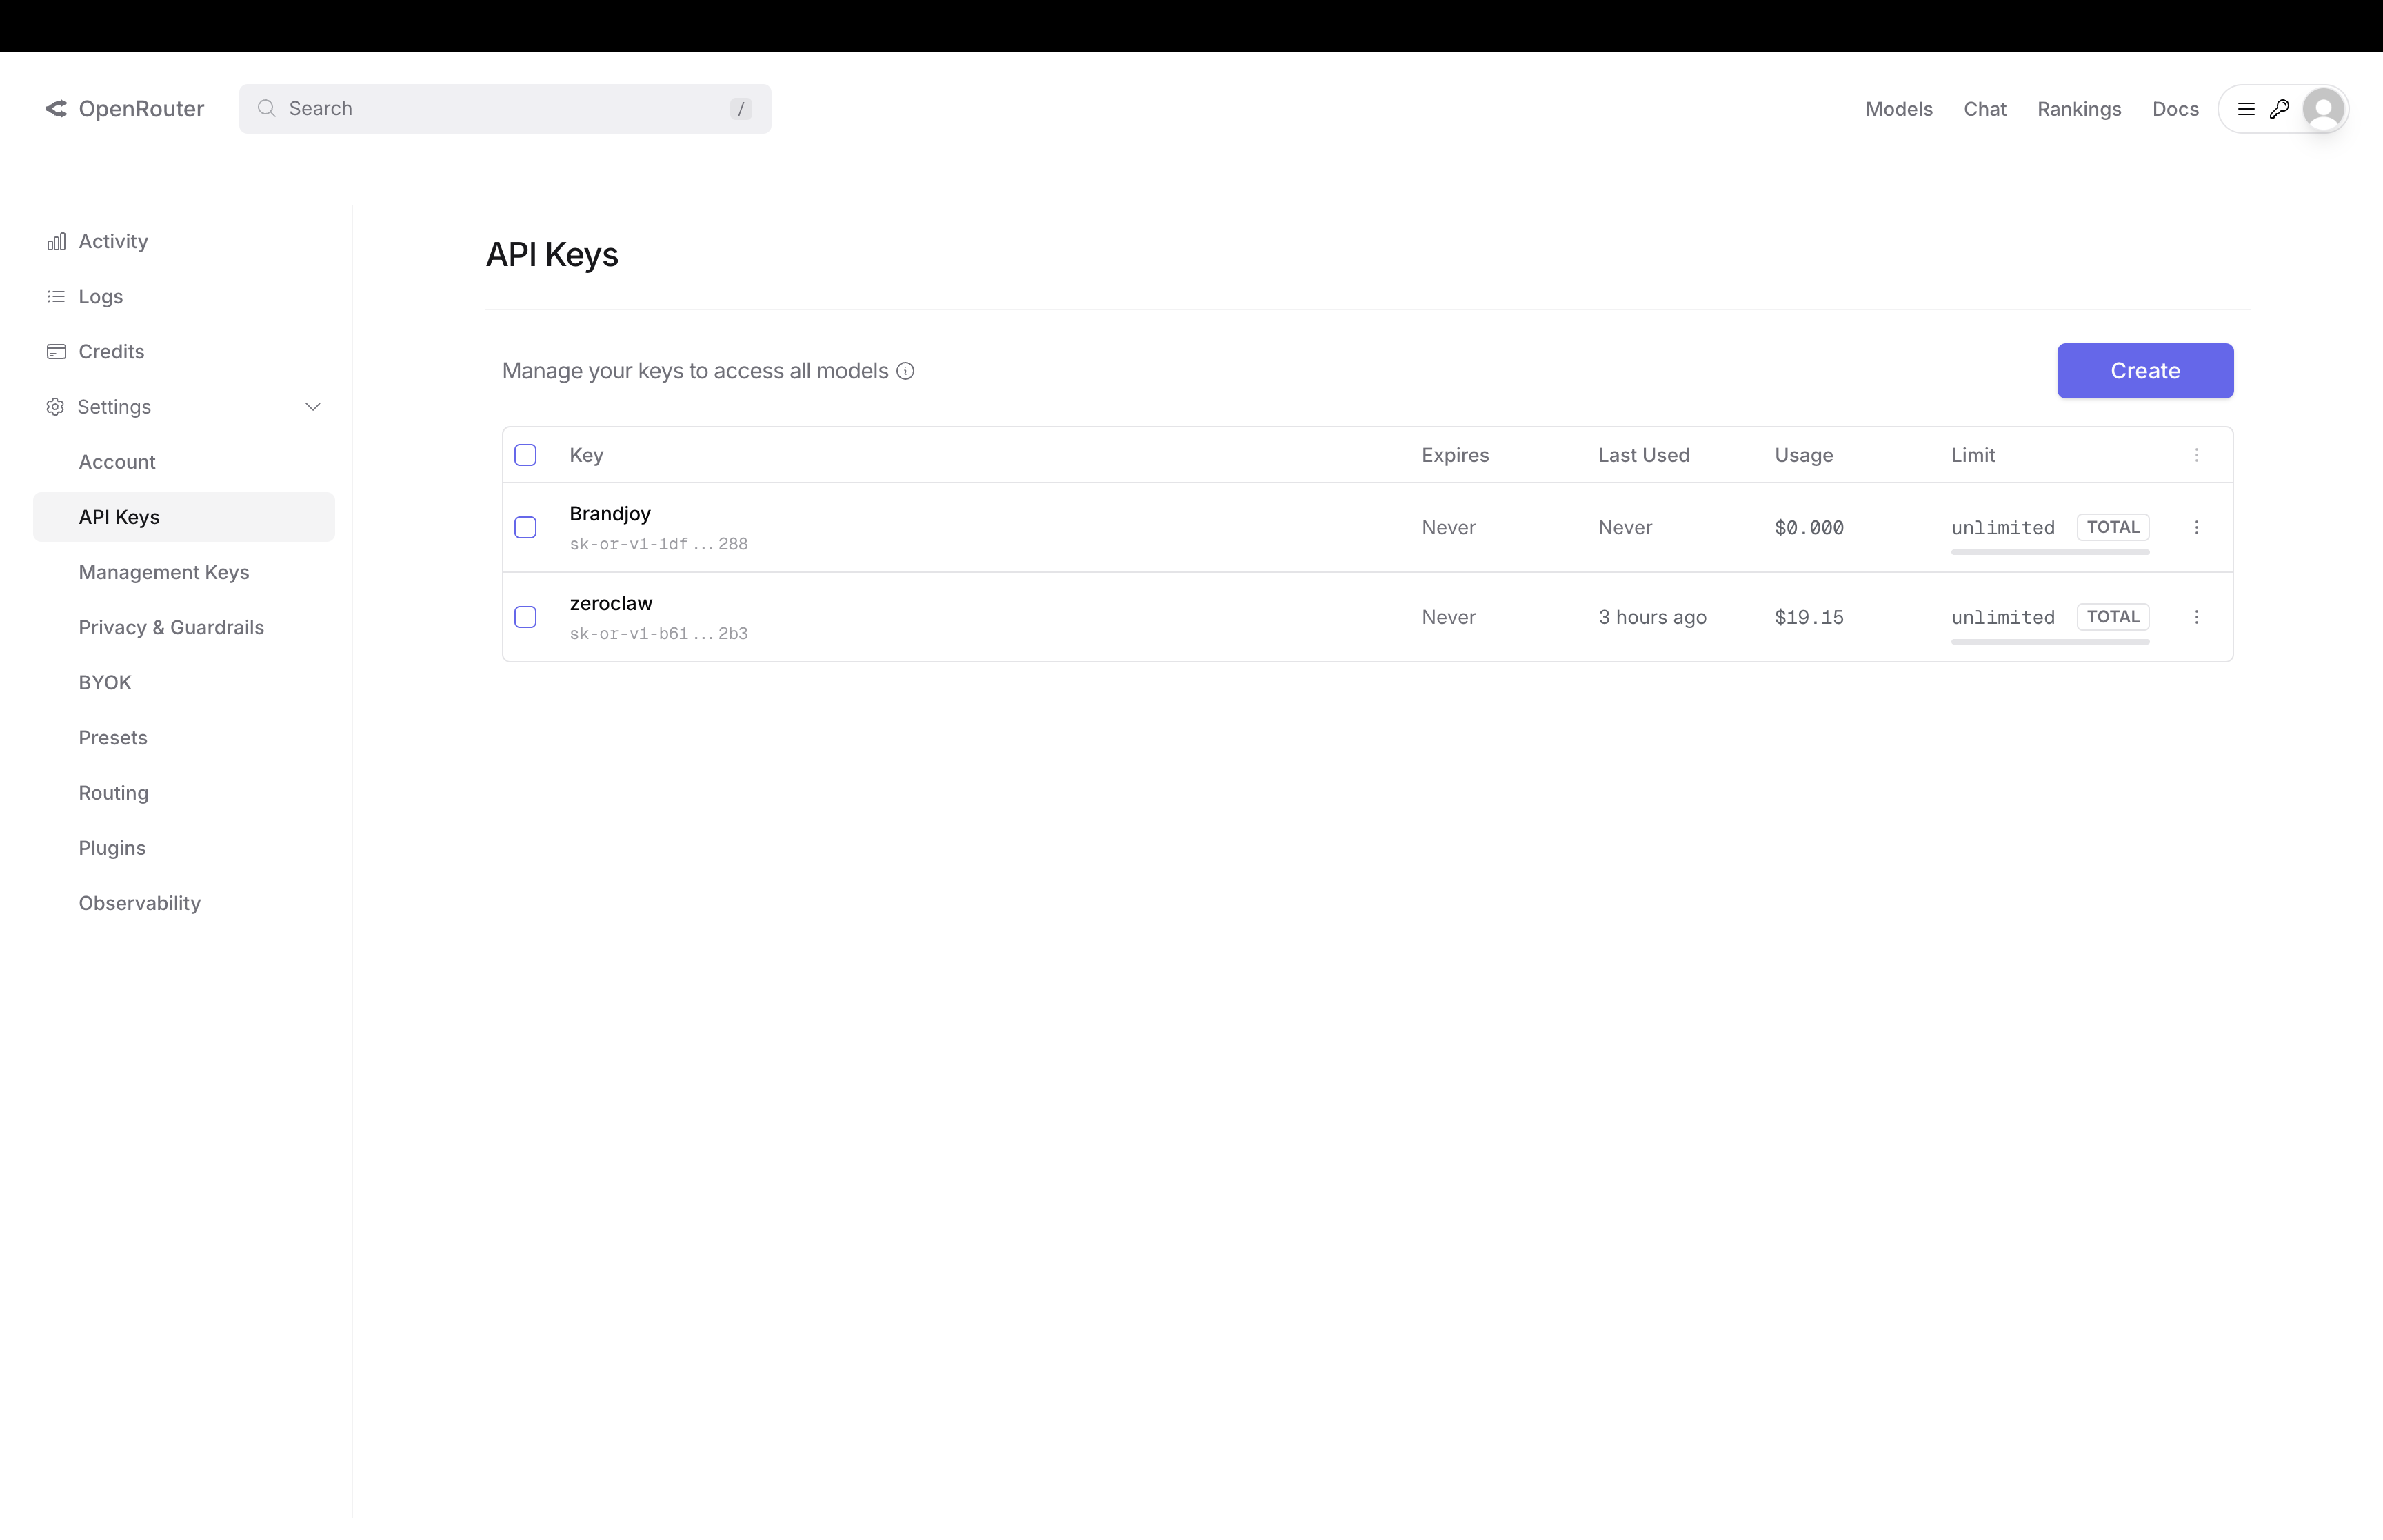The height and width of the screenshot is (1540, 2383).
Task: Click the Logs list icon
Action: (x=56, y=296)
